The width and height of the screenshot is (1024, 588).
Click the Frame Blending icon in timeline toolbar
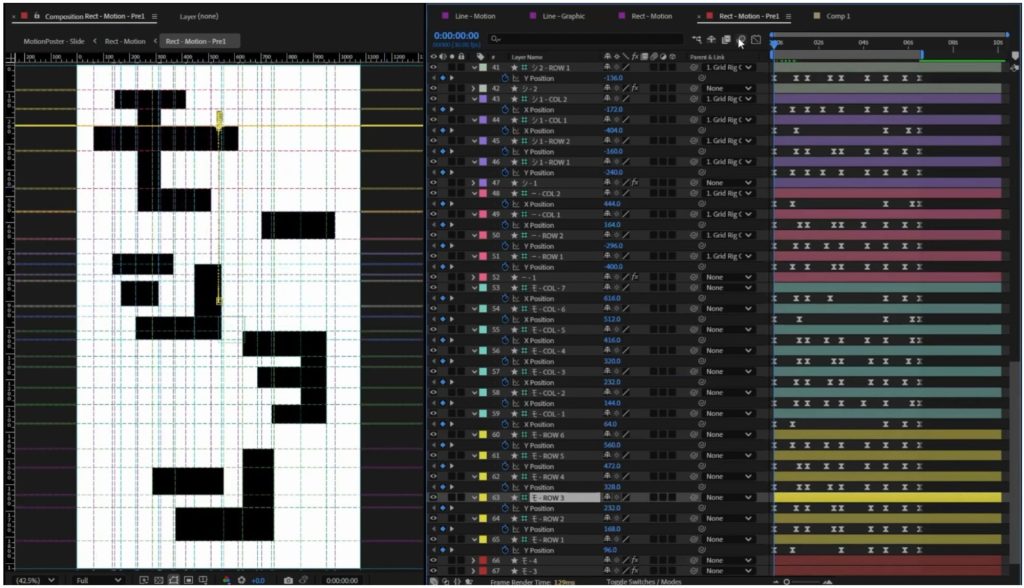pyautogui.click(x=726, y=40)
